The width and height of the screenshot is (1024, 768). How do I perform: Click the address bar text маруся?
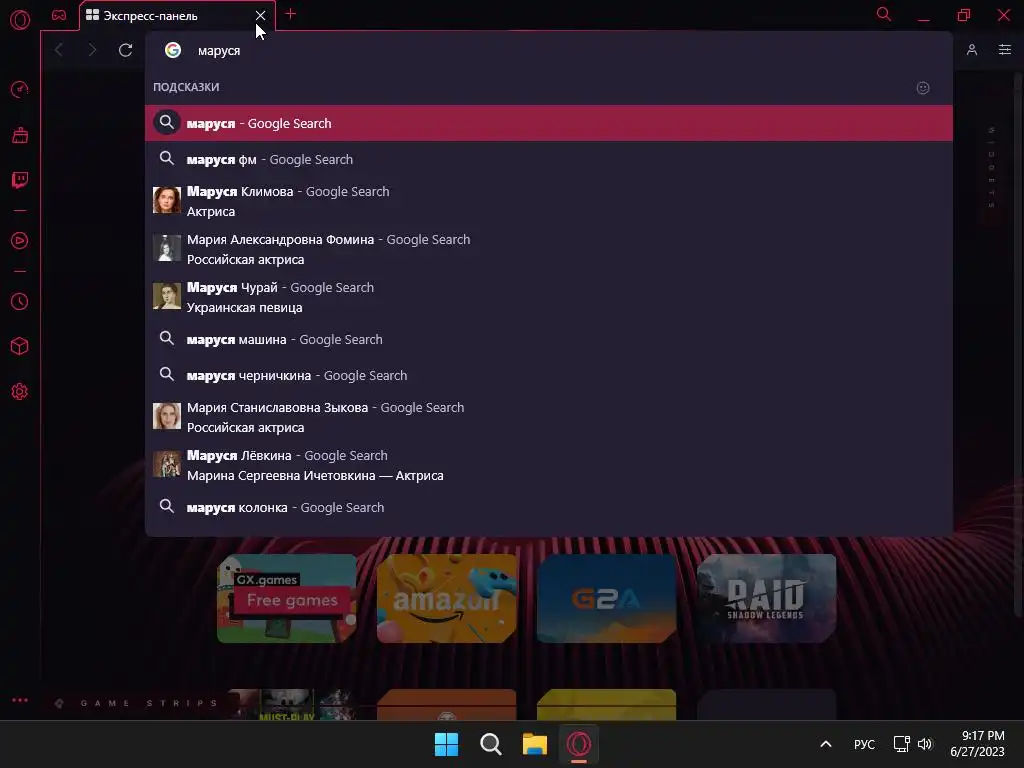pyautogui.click(x=219, y=51)
